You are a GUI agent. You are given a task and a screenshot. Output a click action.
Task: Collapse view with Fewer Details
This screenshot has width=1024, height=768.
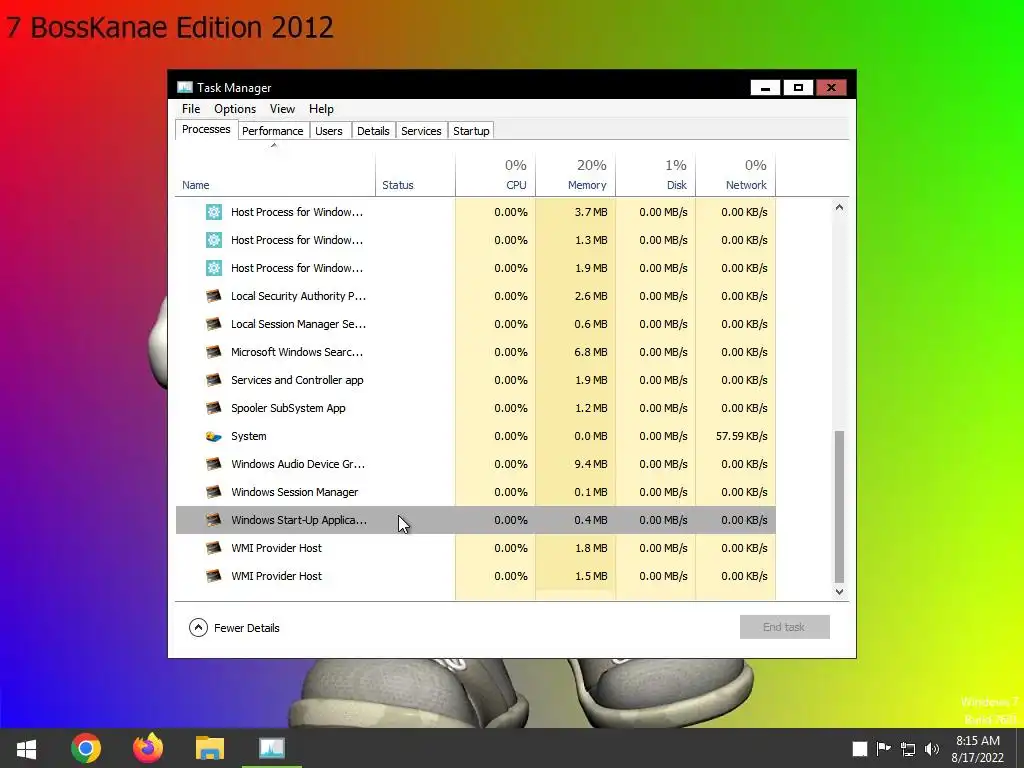point(234,628)
